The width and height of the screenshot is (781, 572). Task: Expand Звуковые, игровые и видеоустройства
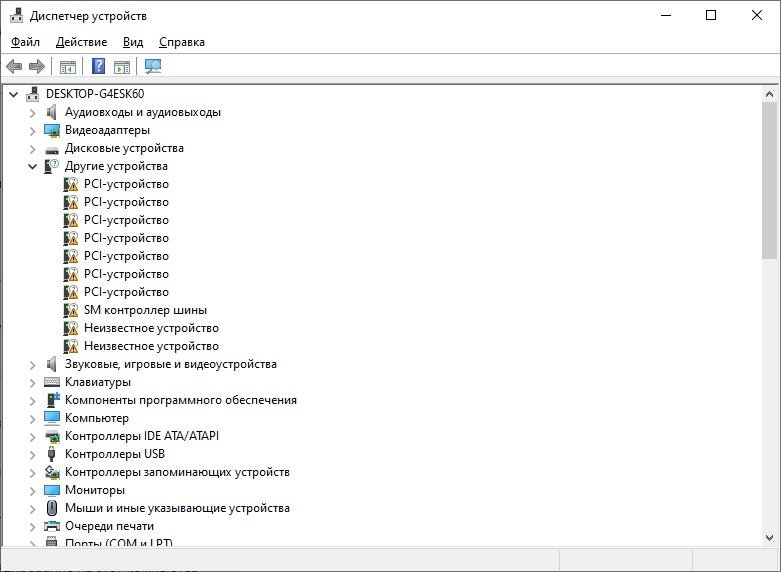coord(32,365)
